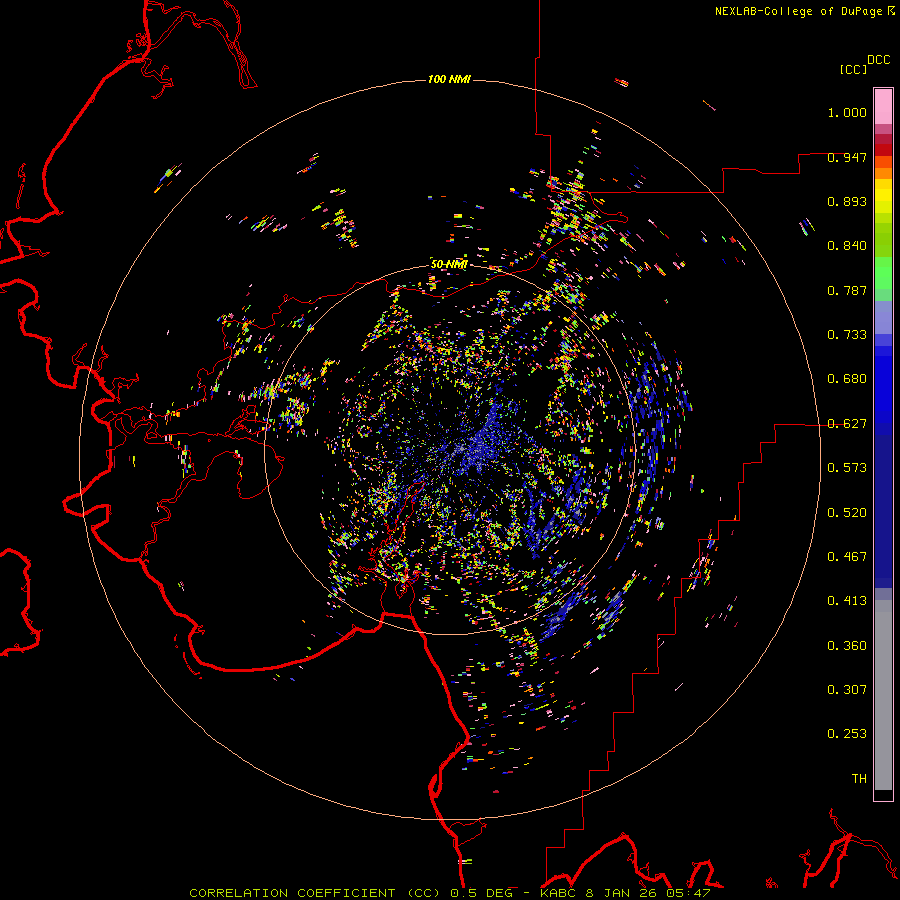Click the [CC] units label above the legend

[853, 69]
